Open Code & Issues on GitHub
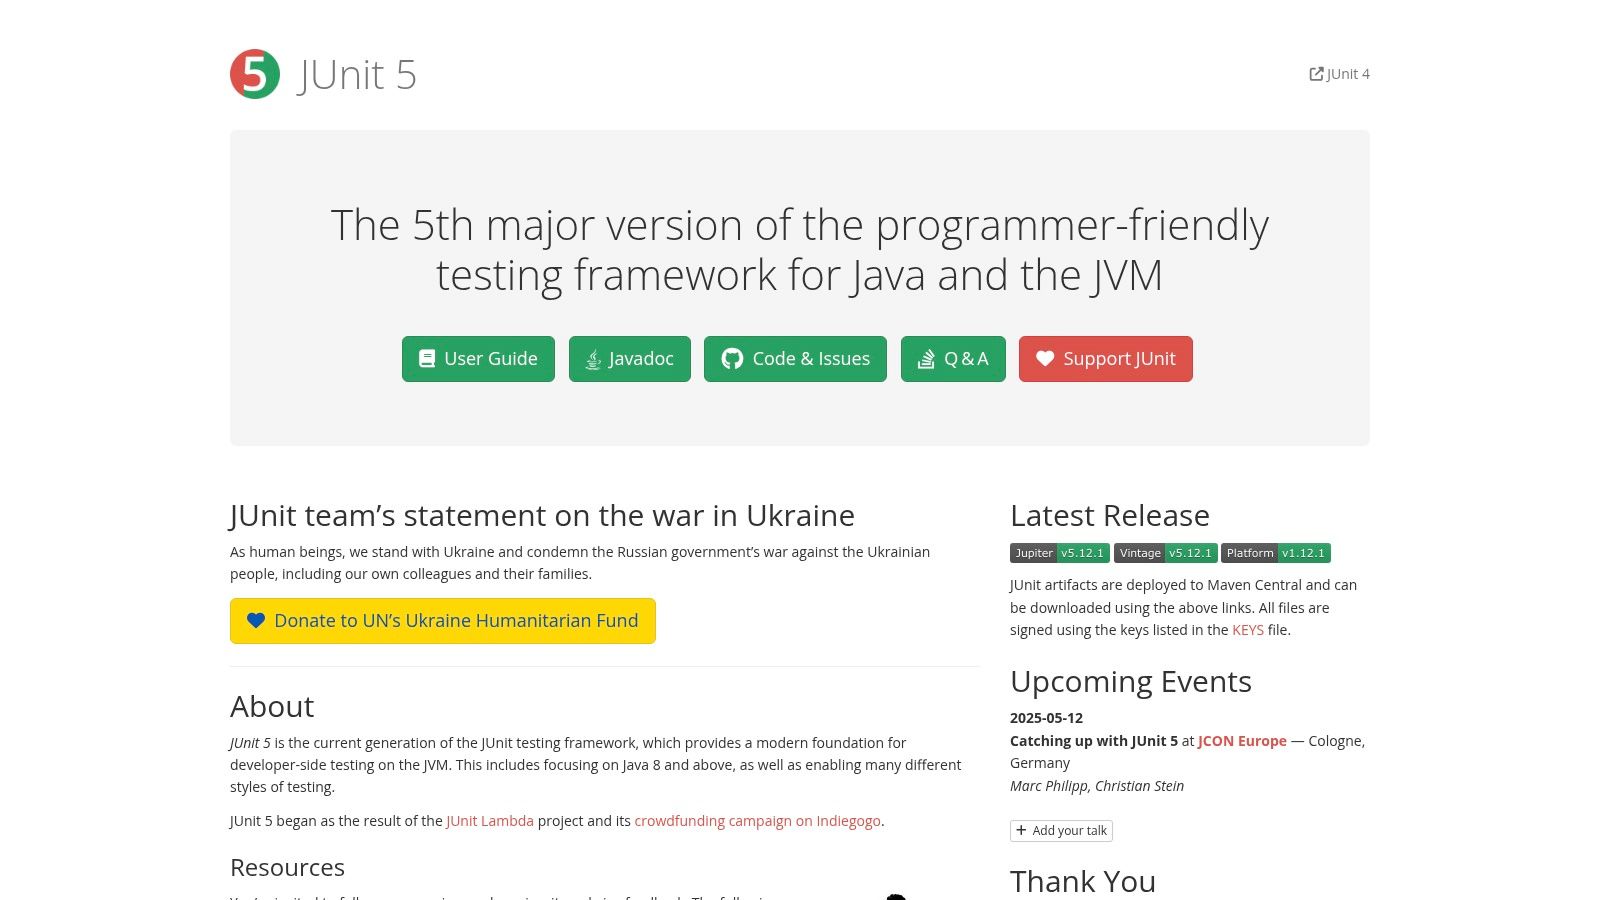This screenshot has height=900, width=1600. [795, 359]
